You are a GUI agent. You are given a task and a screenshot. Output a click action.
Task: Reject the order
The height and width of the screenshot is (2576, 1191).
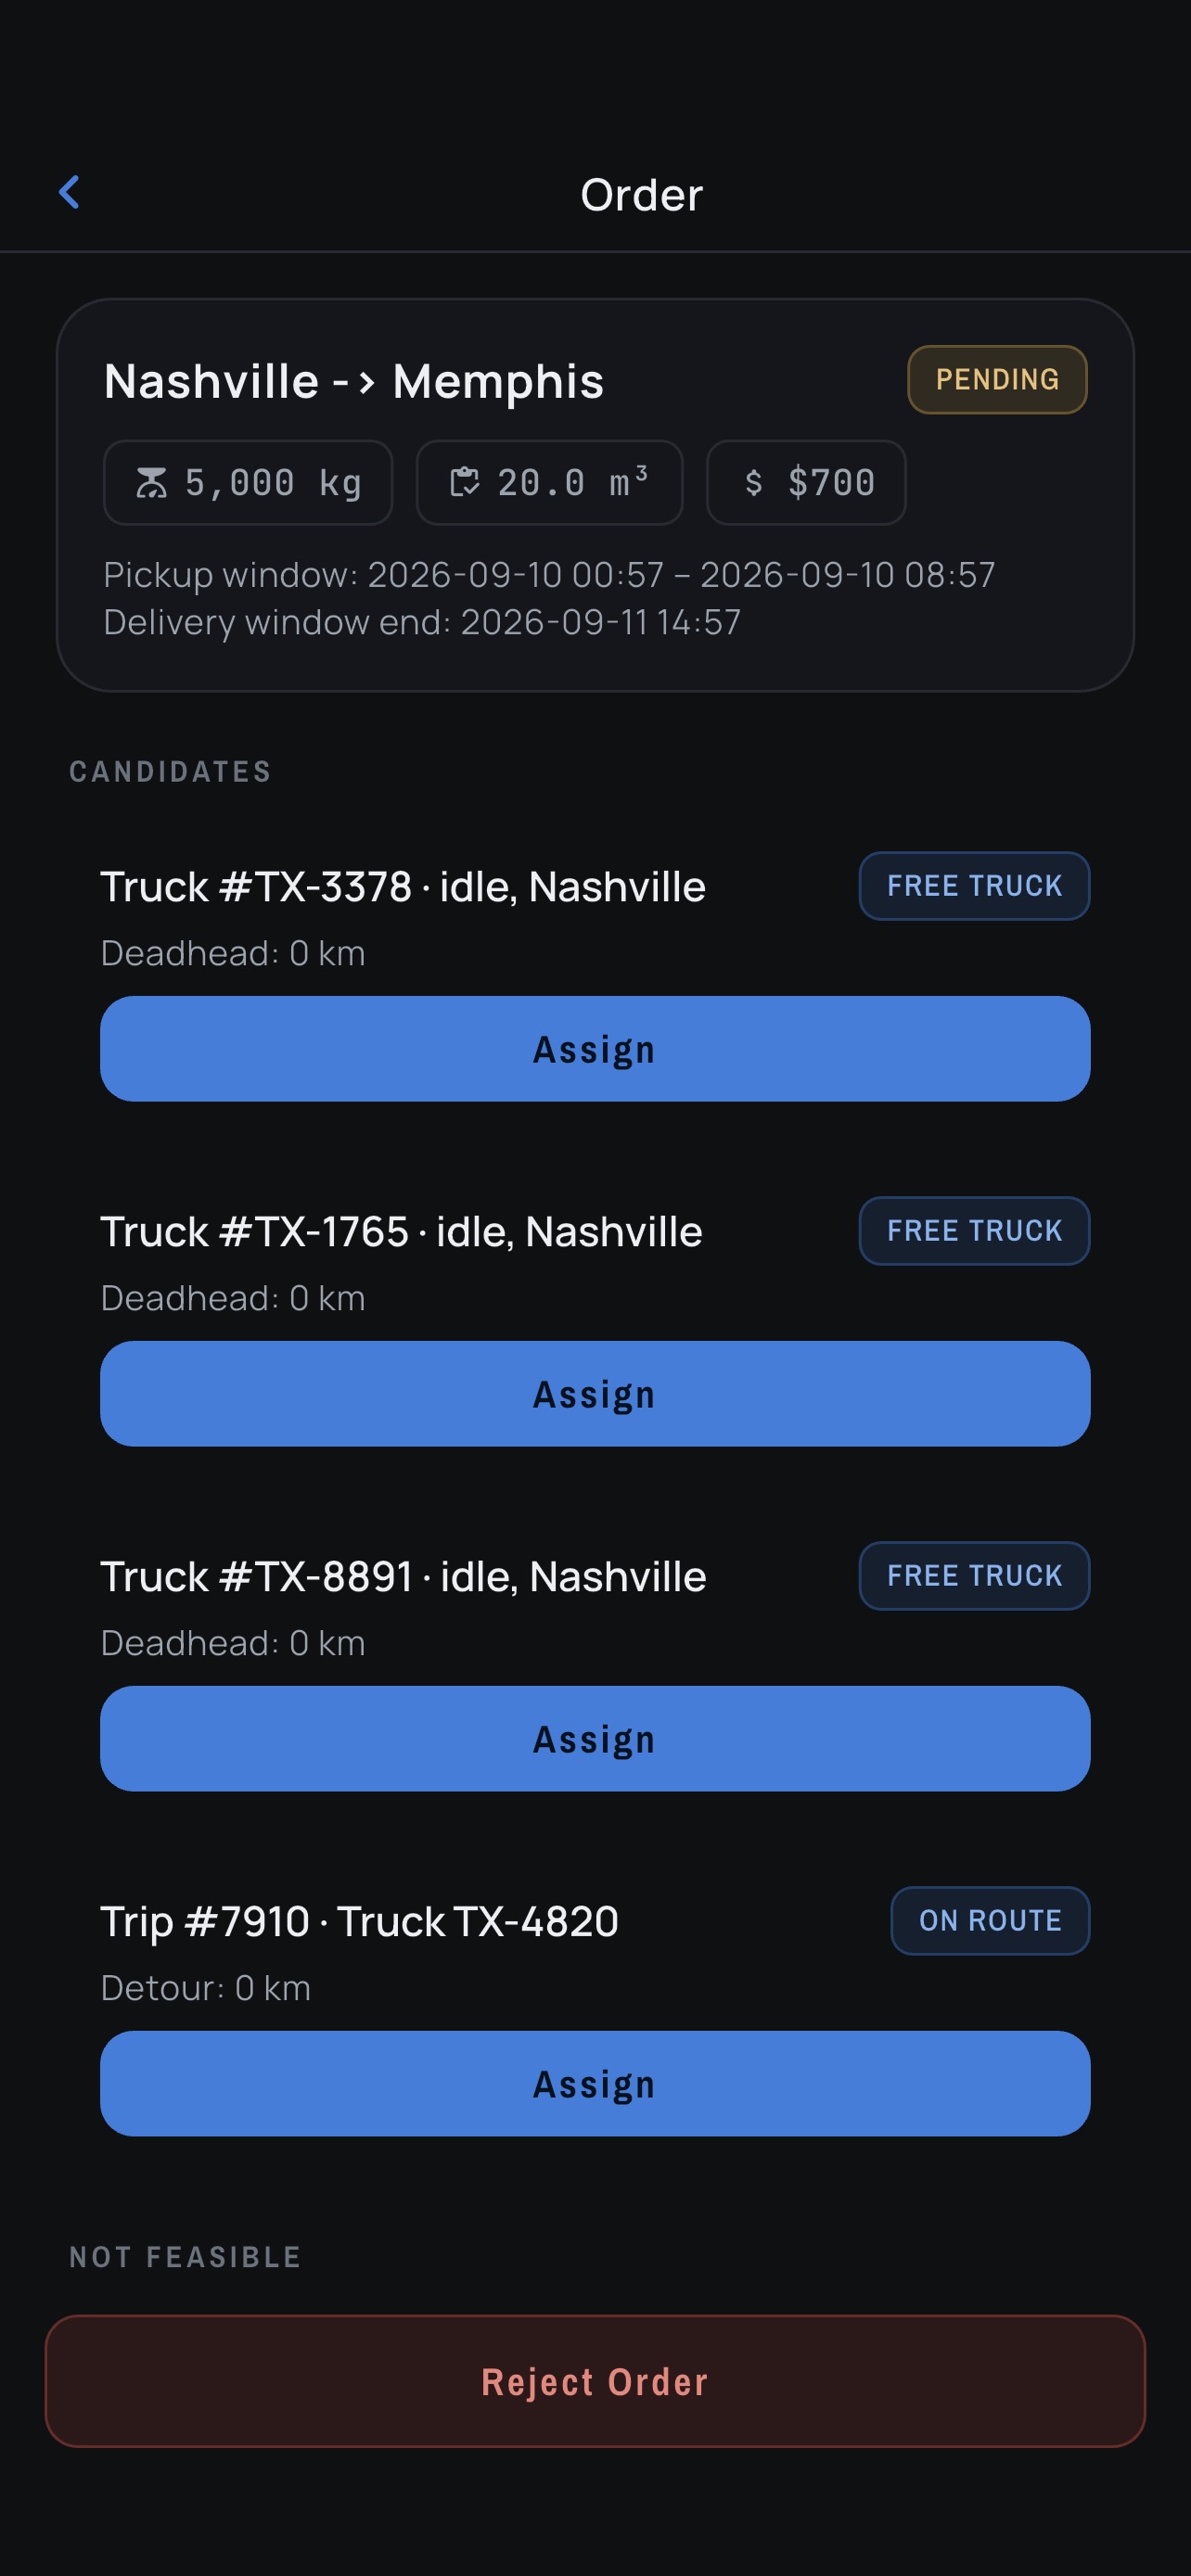tap(595, 2382)
